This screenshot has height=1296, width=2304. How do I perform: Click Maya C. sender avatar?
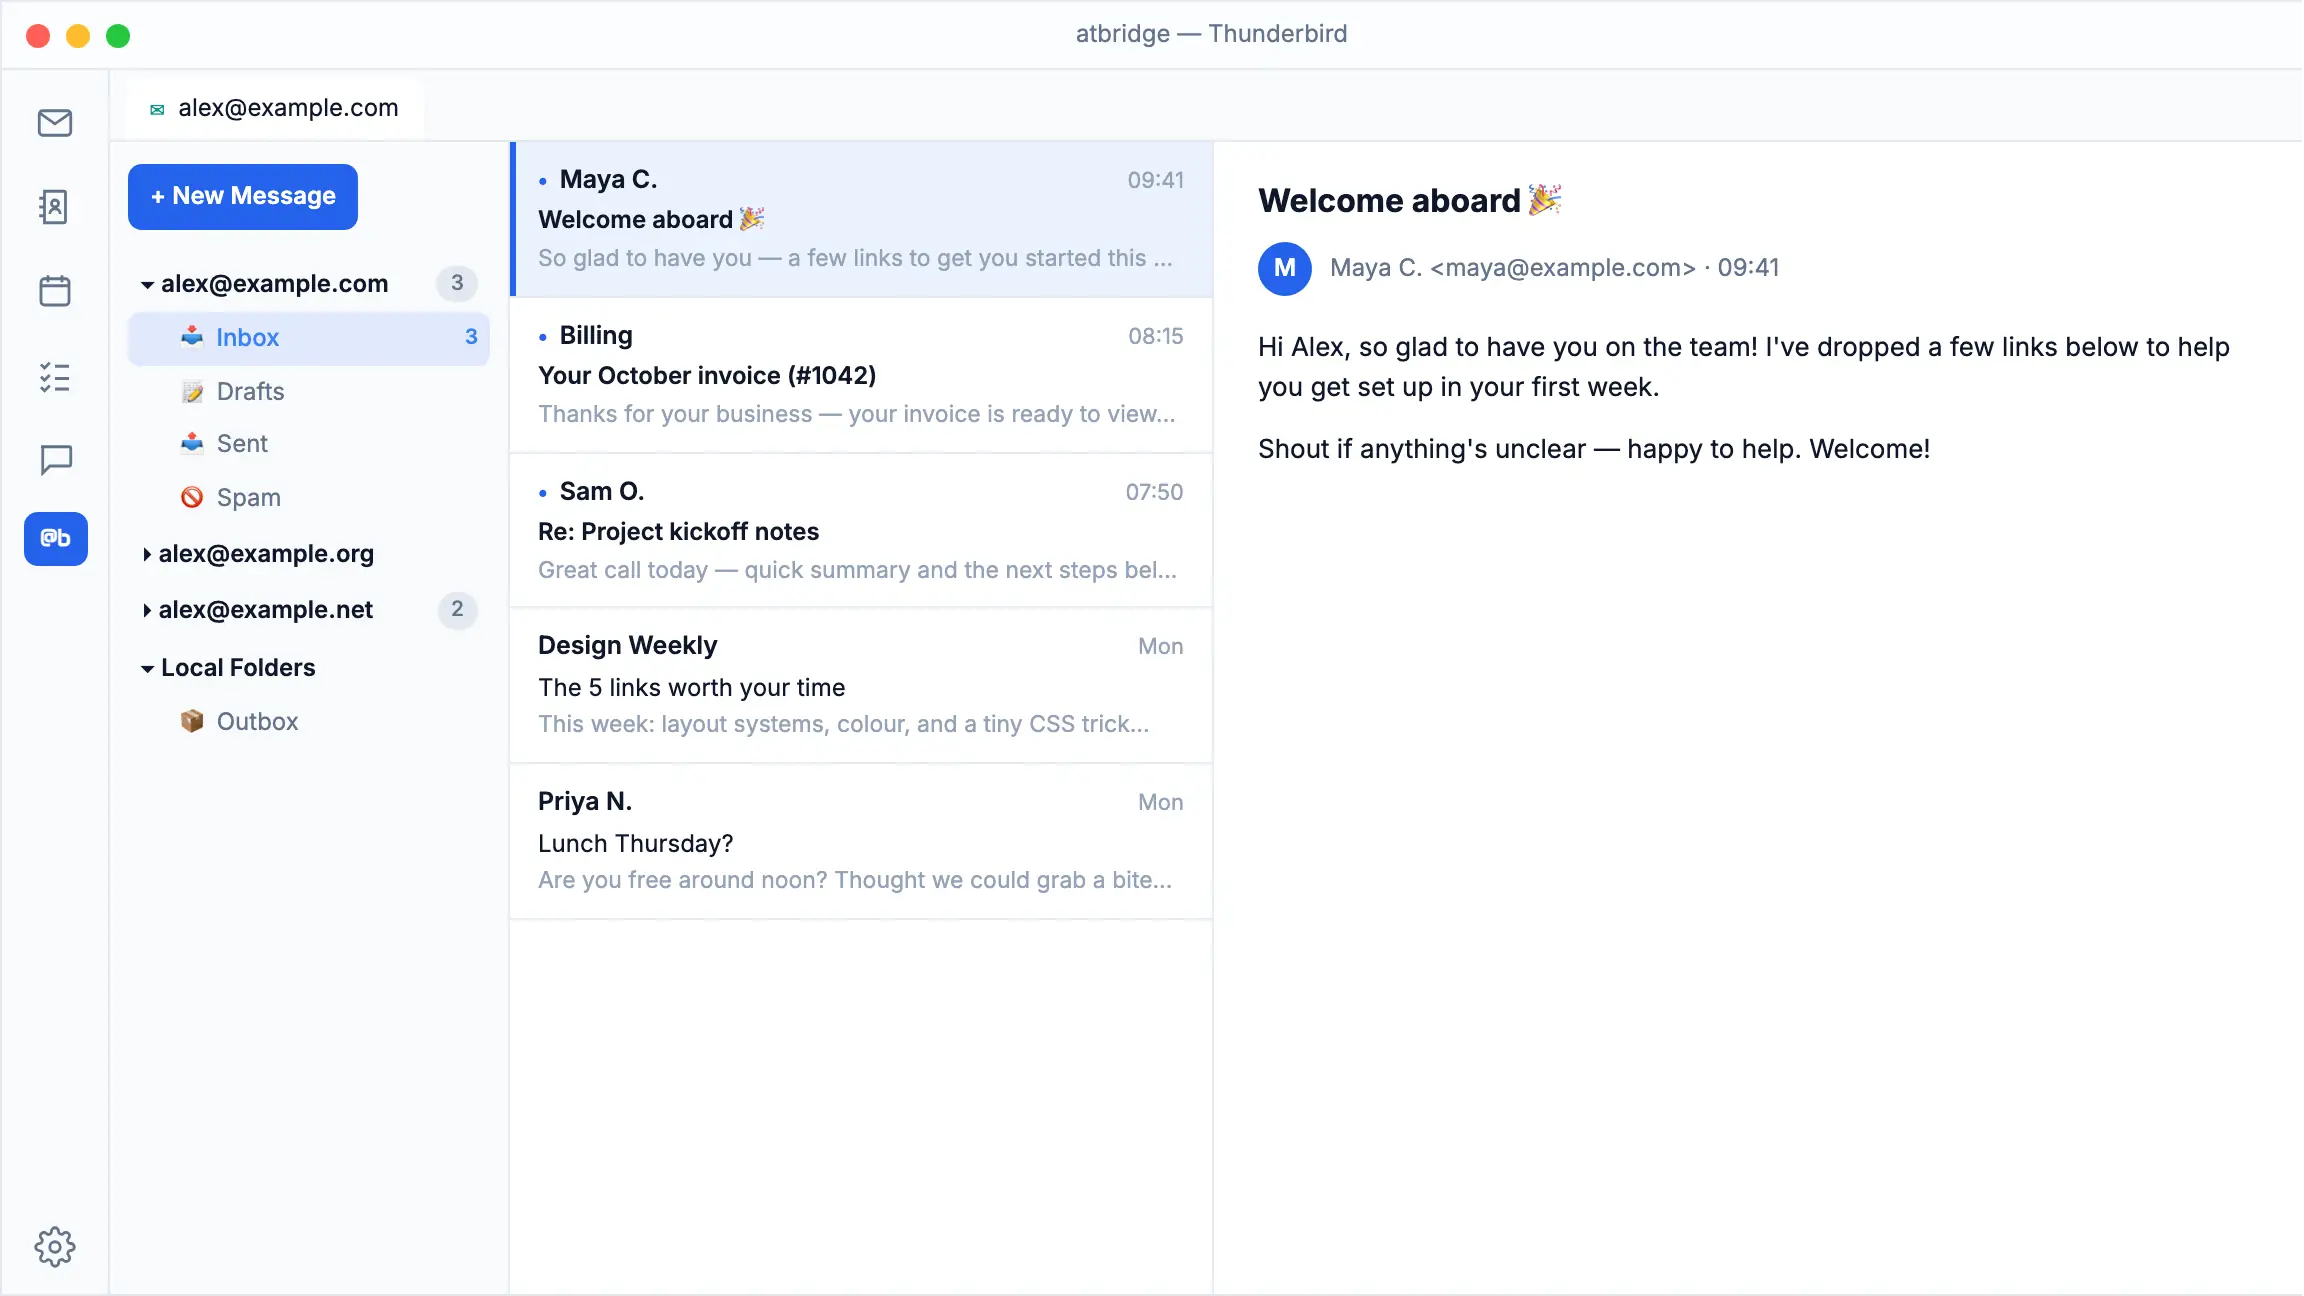pos(1285,268)
